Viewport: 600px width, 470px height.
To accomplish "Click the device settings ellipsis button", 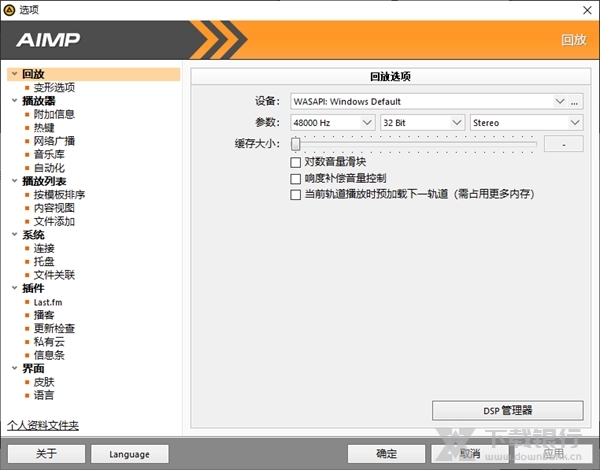I will [x=574, y=101].
